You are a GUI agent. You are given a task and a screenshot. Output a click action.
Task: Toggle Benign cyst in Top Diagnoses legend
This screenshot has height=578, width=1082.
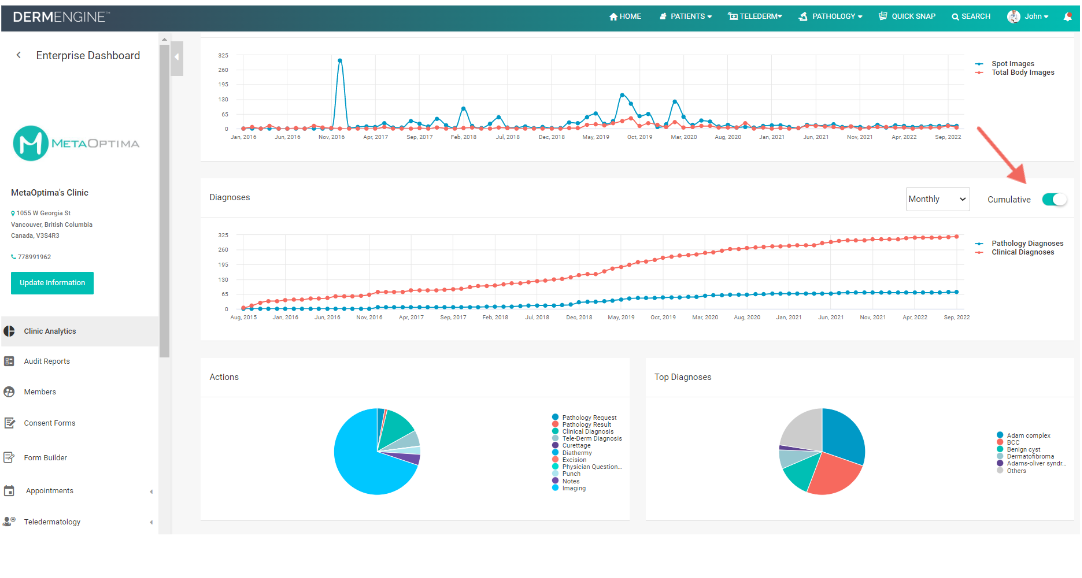click(x=1019, y=449)
